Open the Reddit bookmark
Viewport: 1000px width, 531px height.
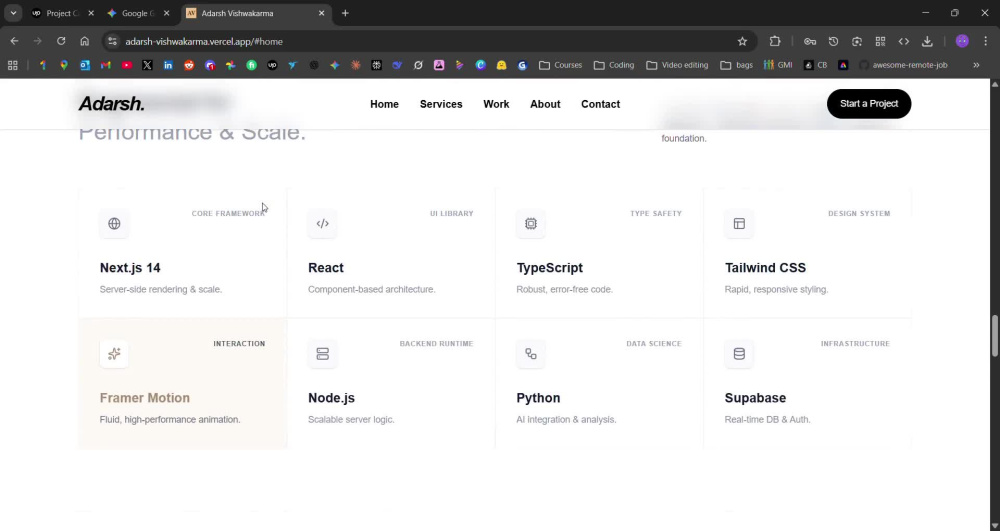point(189,65)
